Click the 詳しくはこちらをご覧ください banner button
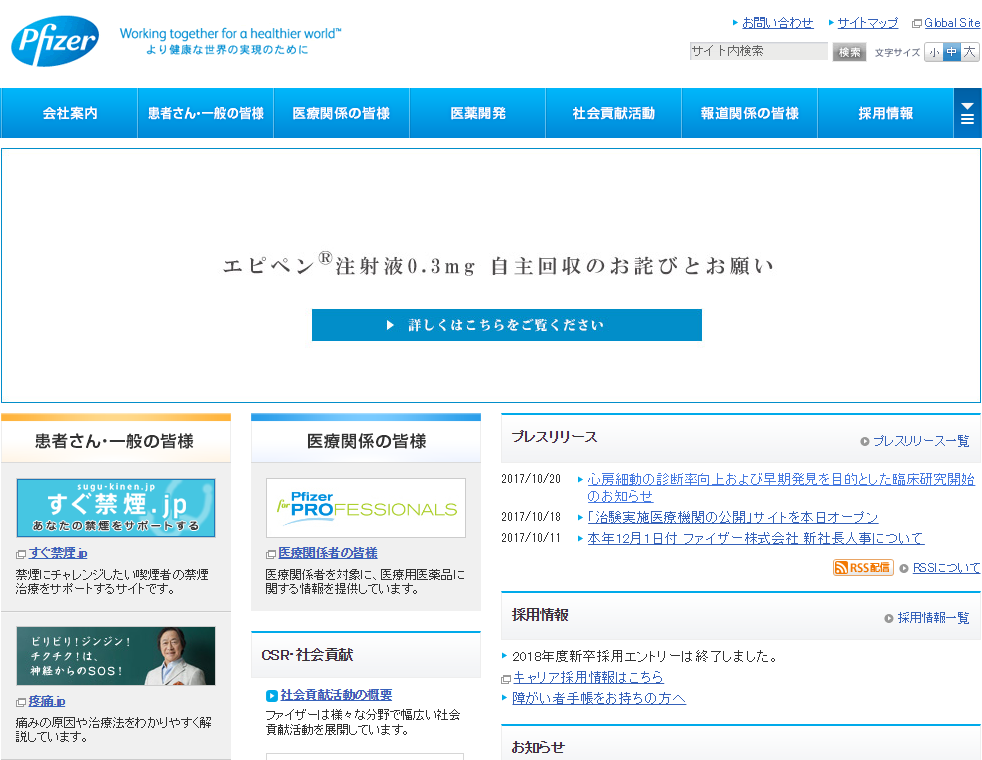The width and height of the screenshot is (982, 760). (x=507, y=325)
